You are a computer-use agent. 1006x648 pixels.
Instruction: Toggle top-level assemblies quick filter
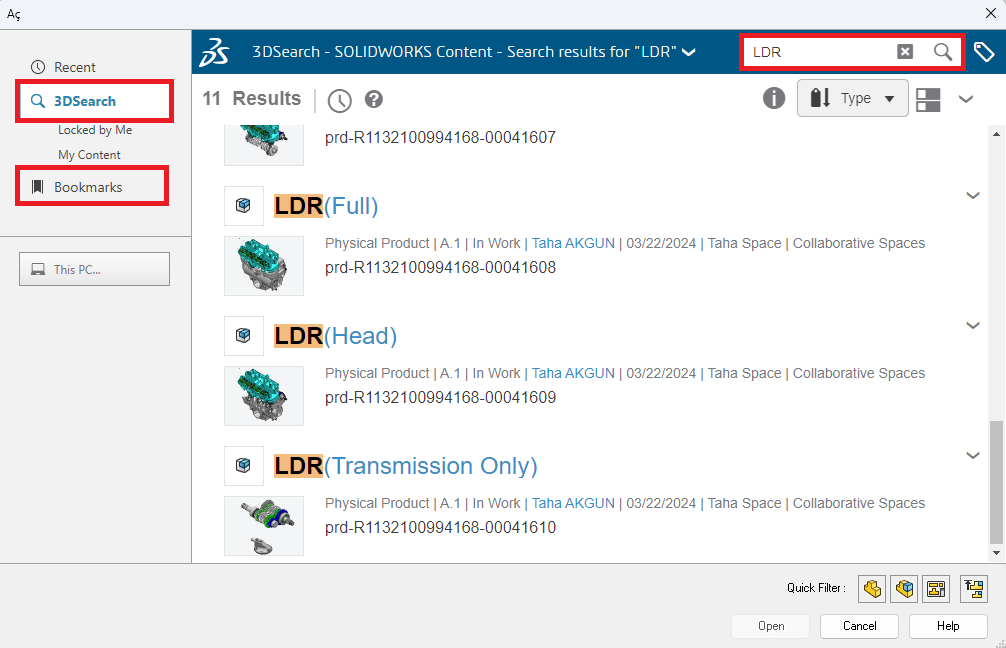pos(973,589)
